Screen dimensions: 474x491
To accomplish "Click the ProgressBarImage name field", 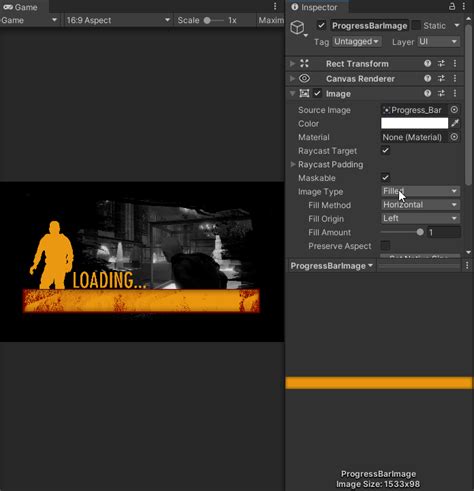I will click(x=369, y=26).
